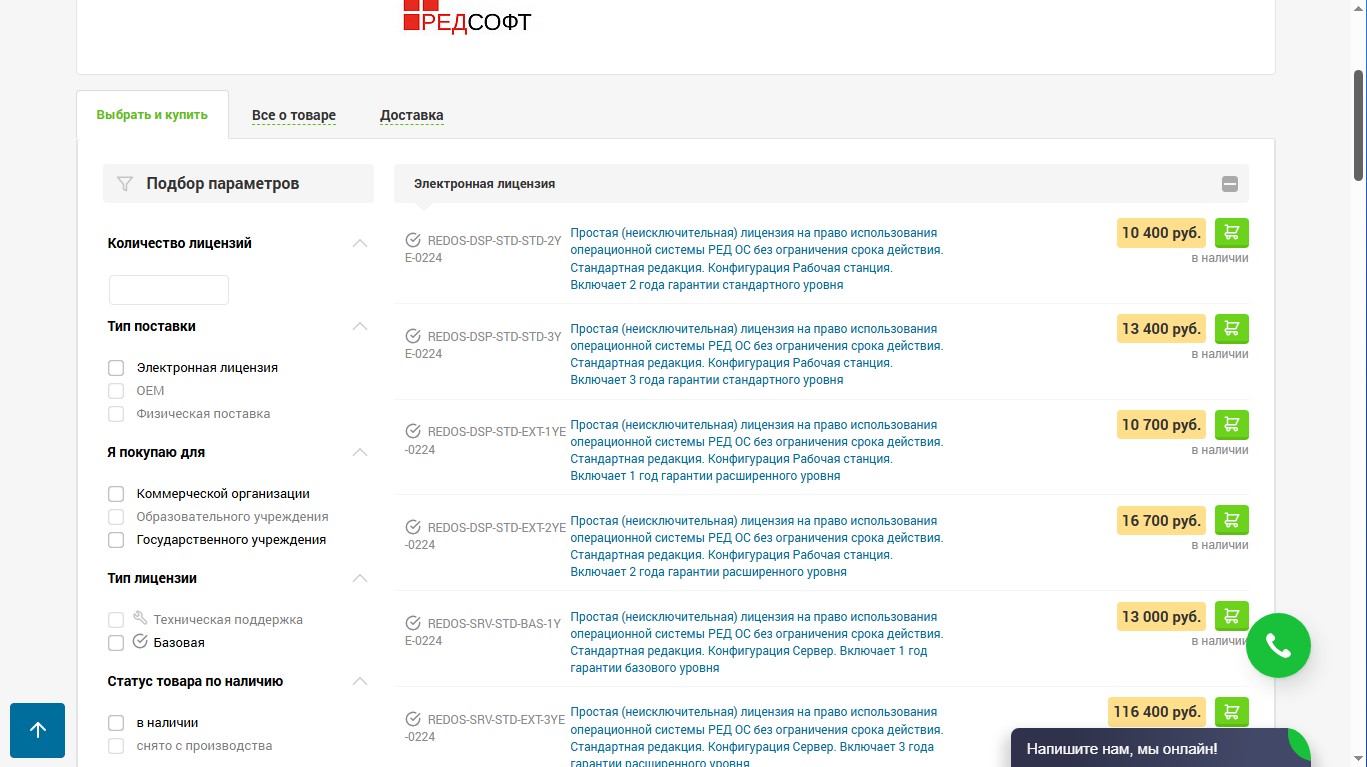Switch to the Доставка tab
Image resolution: width=1367 pixels, height=767 pixels.
pyautogui.click(x=412, y=115)
